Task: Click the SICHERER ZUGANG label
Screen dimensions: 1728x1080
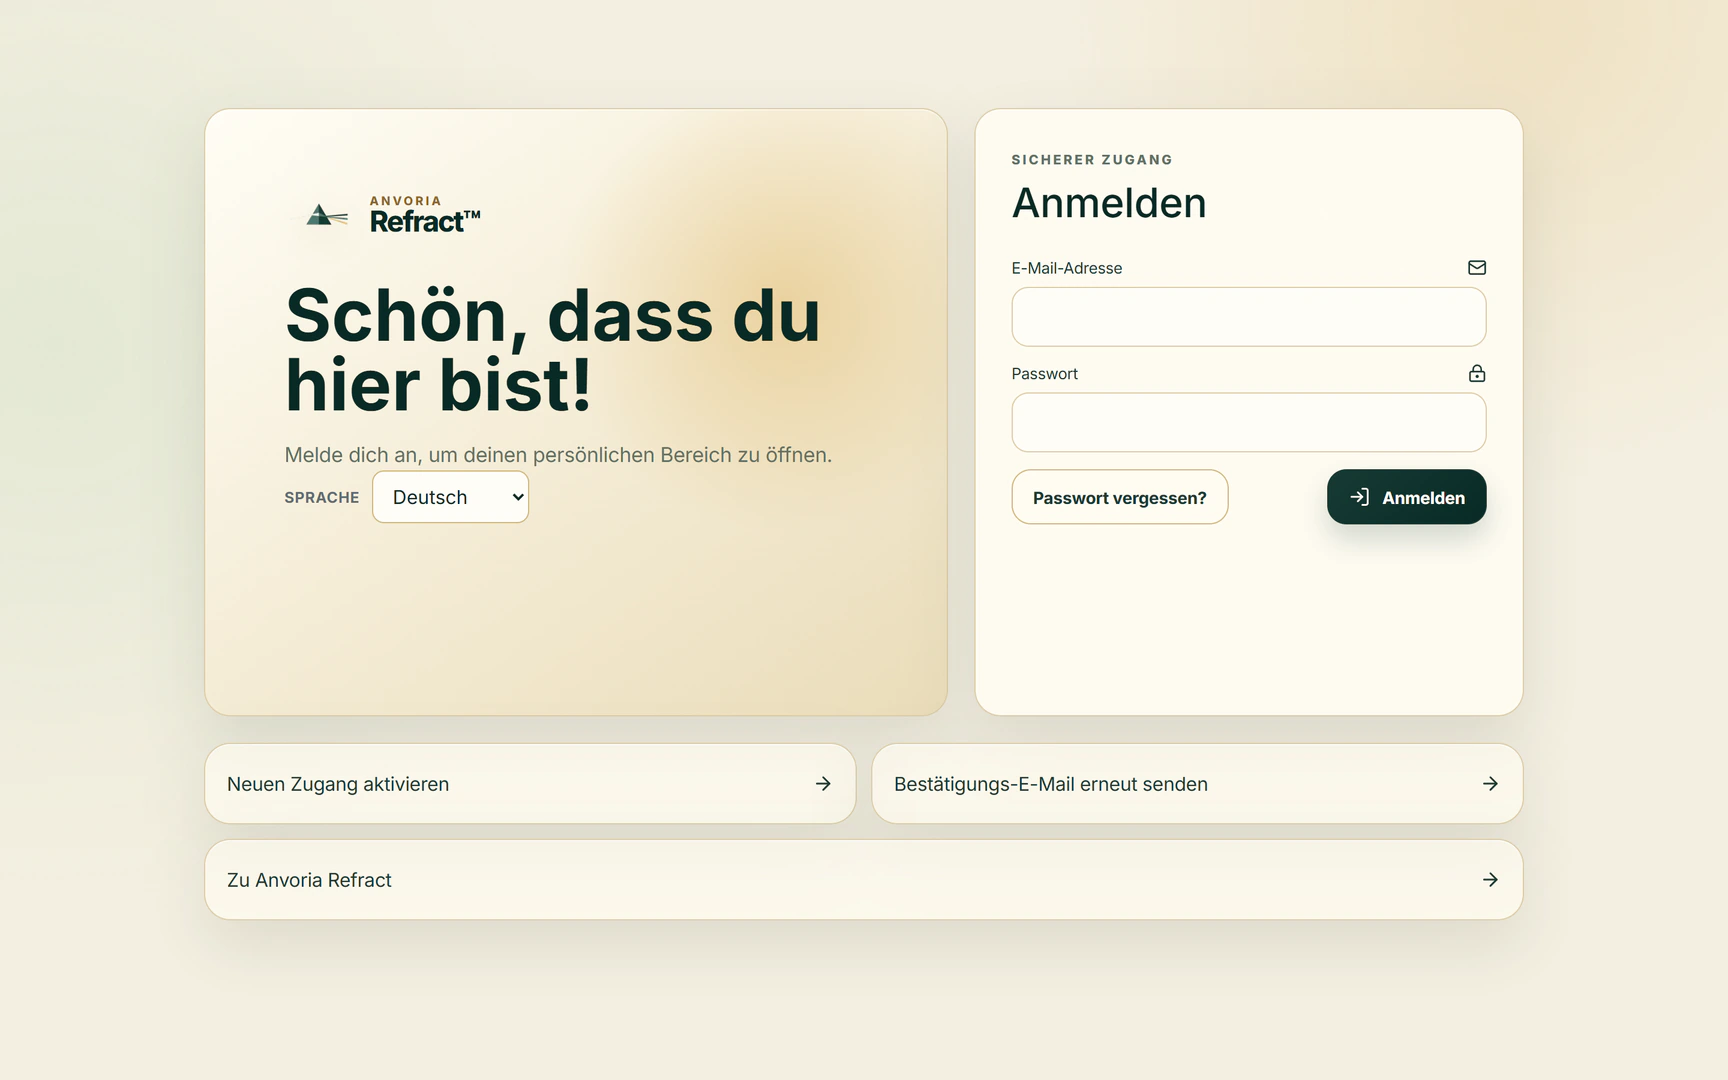Action: click(1092, 160)
